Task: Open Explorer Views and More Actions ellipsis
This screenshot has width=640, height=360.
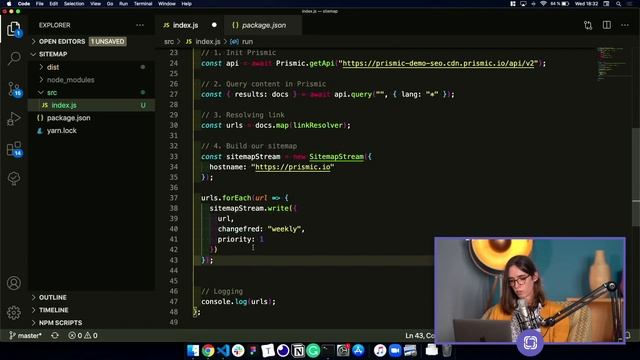Action: tap(140, 25)
